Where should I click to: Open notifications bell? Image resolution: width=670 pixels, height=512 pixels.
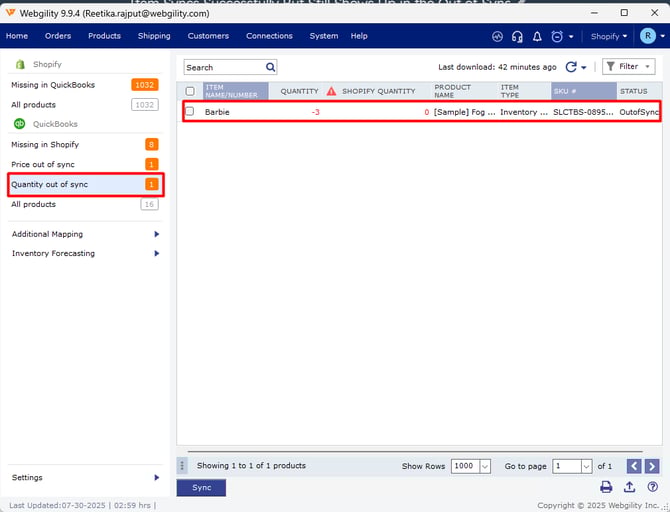[537, 36]
